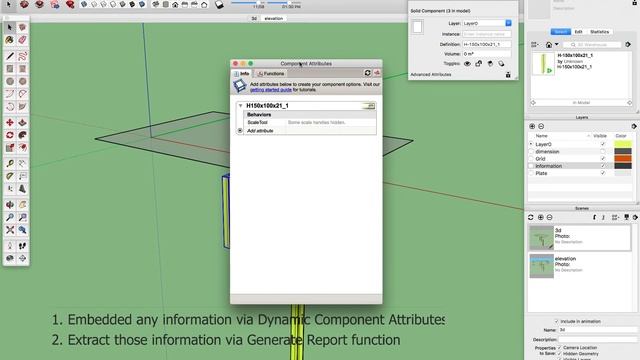Select the Move tool

point(10,122)
